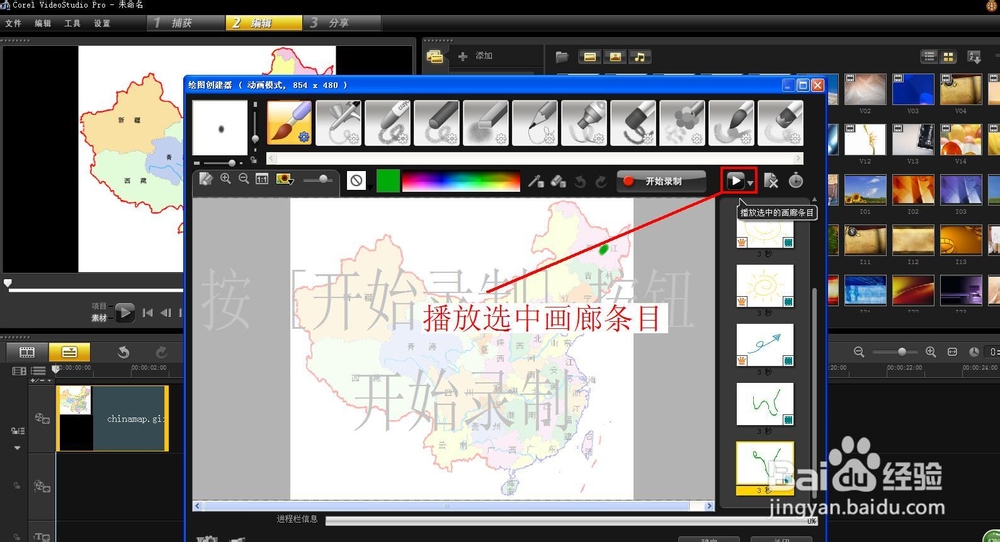1000x542 pixels.
Task: Switch to storyboard view
Action: [27, 351]
